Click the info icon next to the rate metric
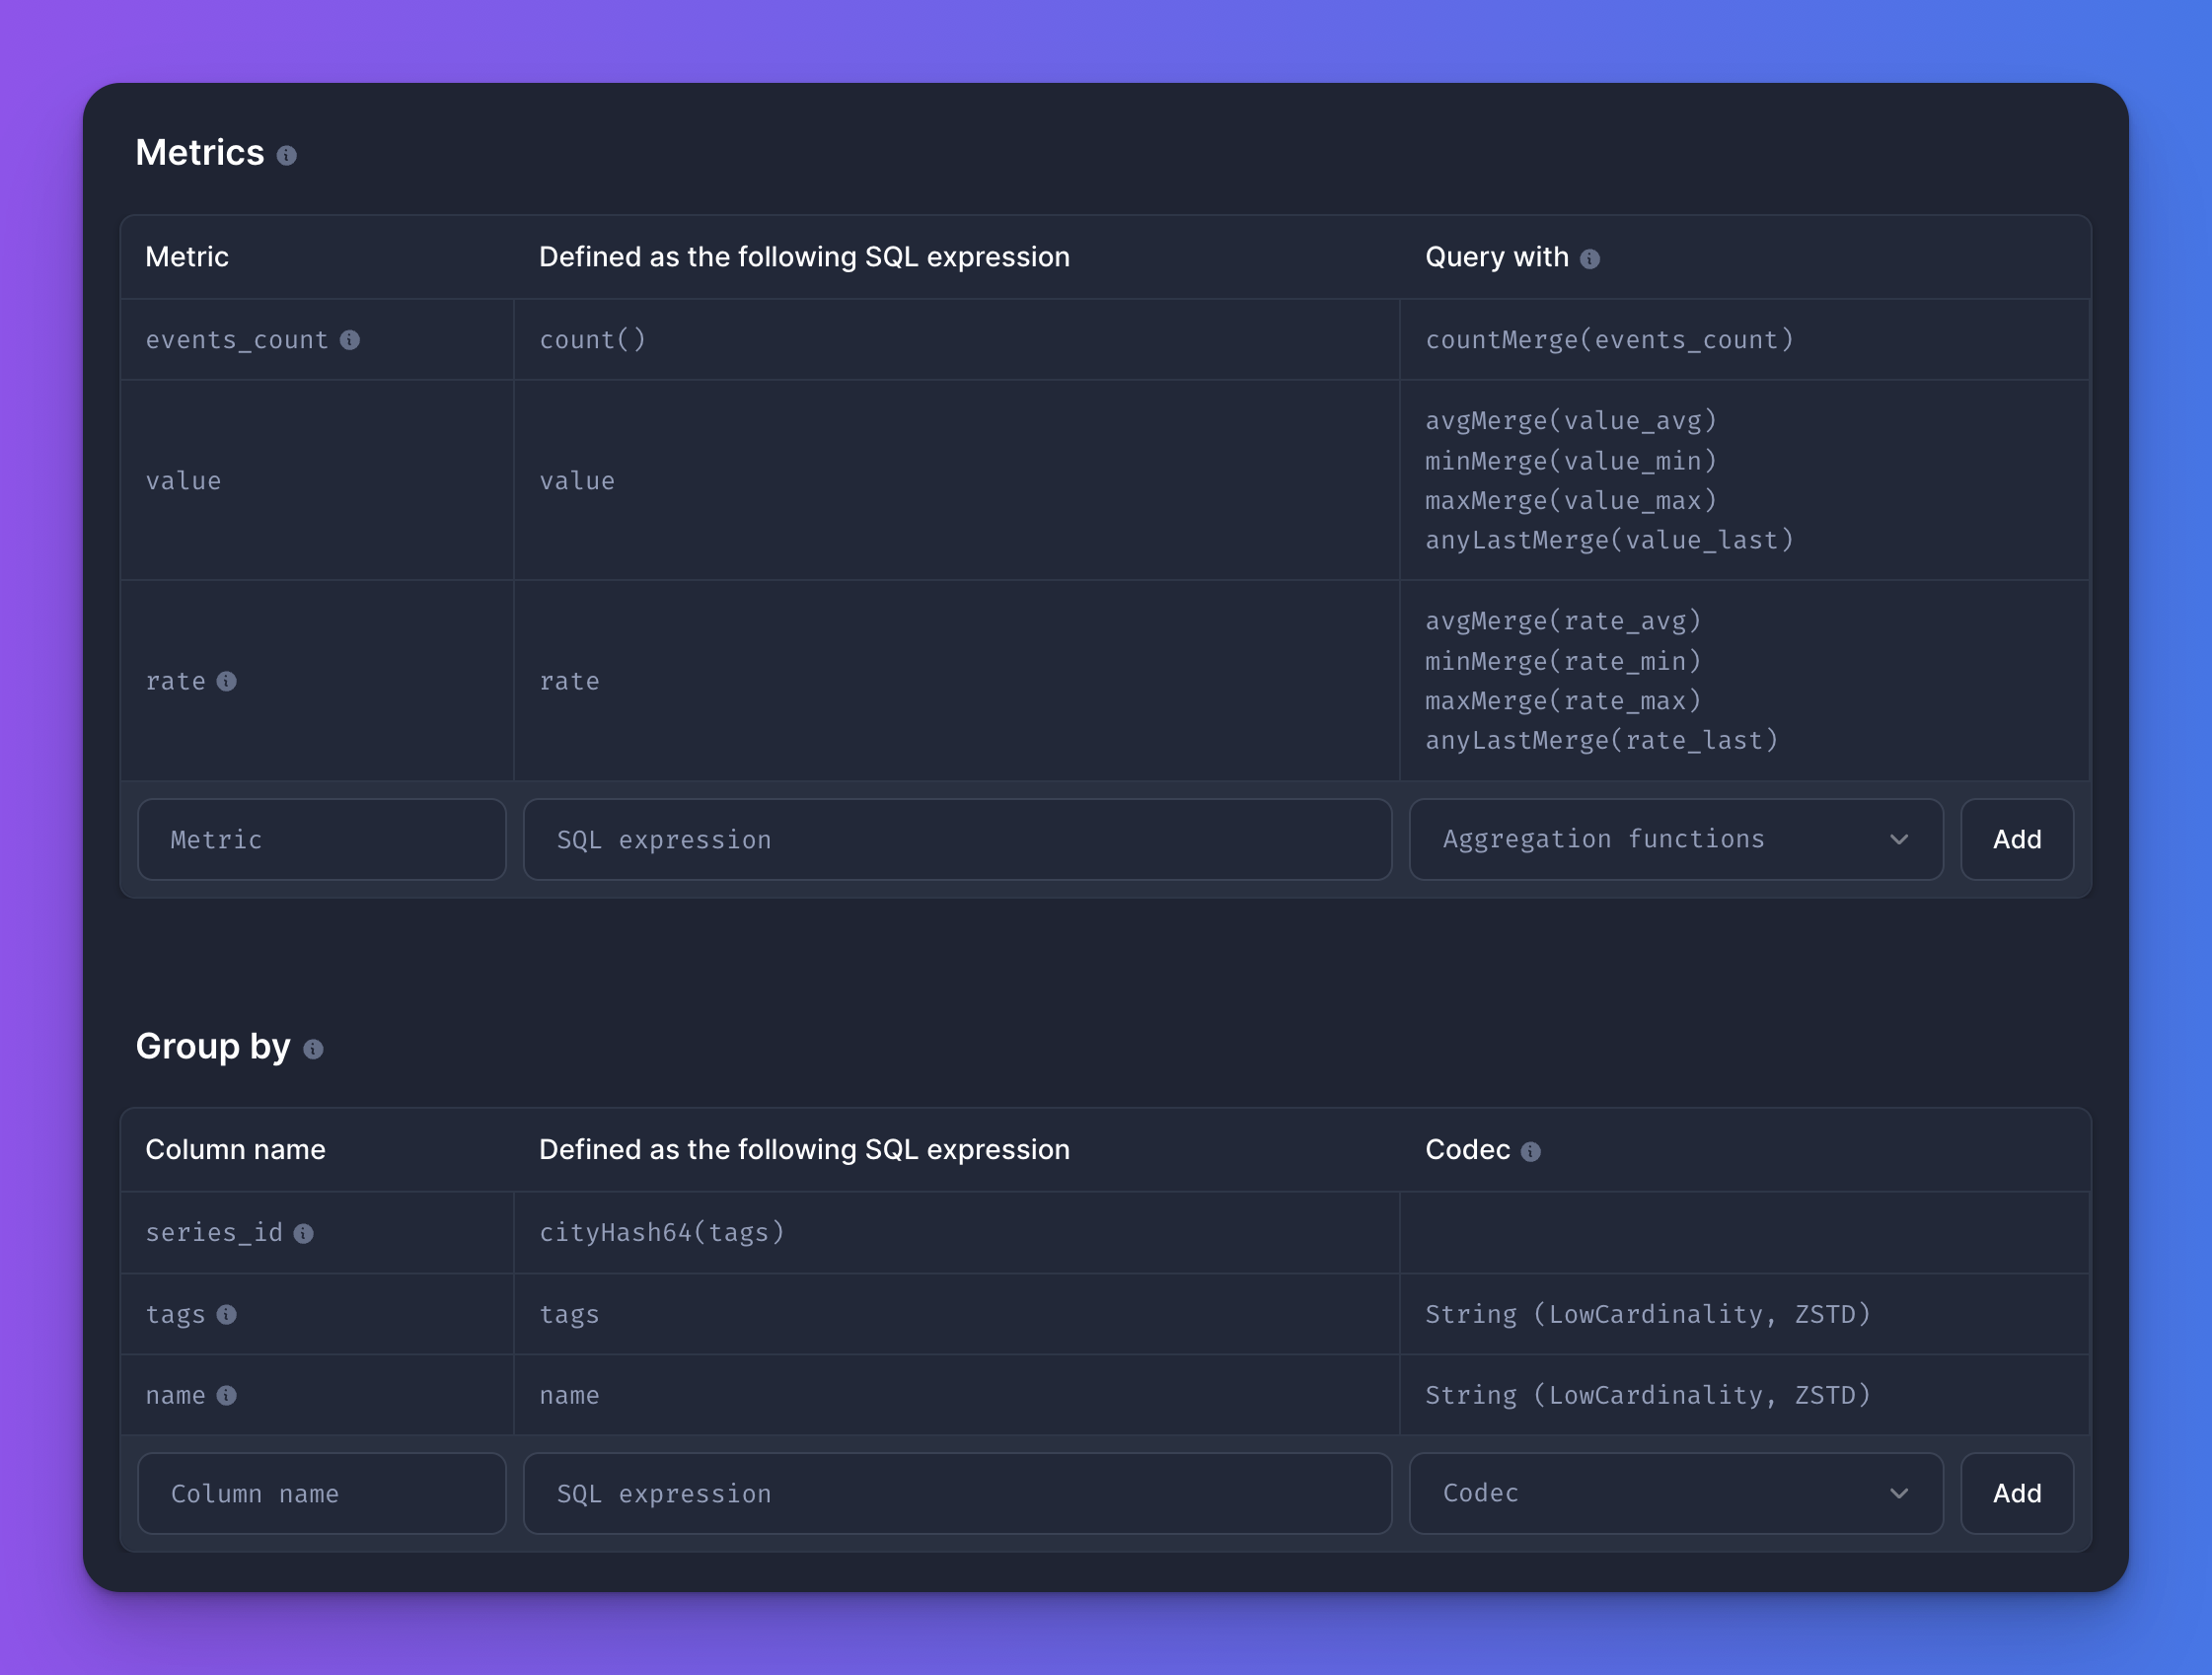2212x1675 pixels. coord(229,683)
